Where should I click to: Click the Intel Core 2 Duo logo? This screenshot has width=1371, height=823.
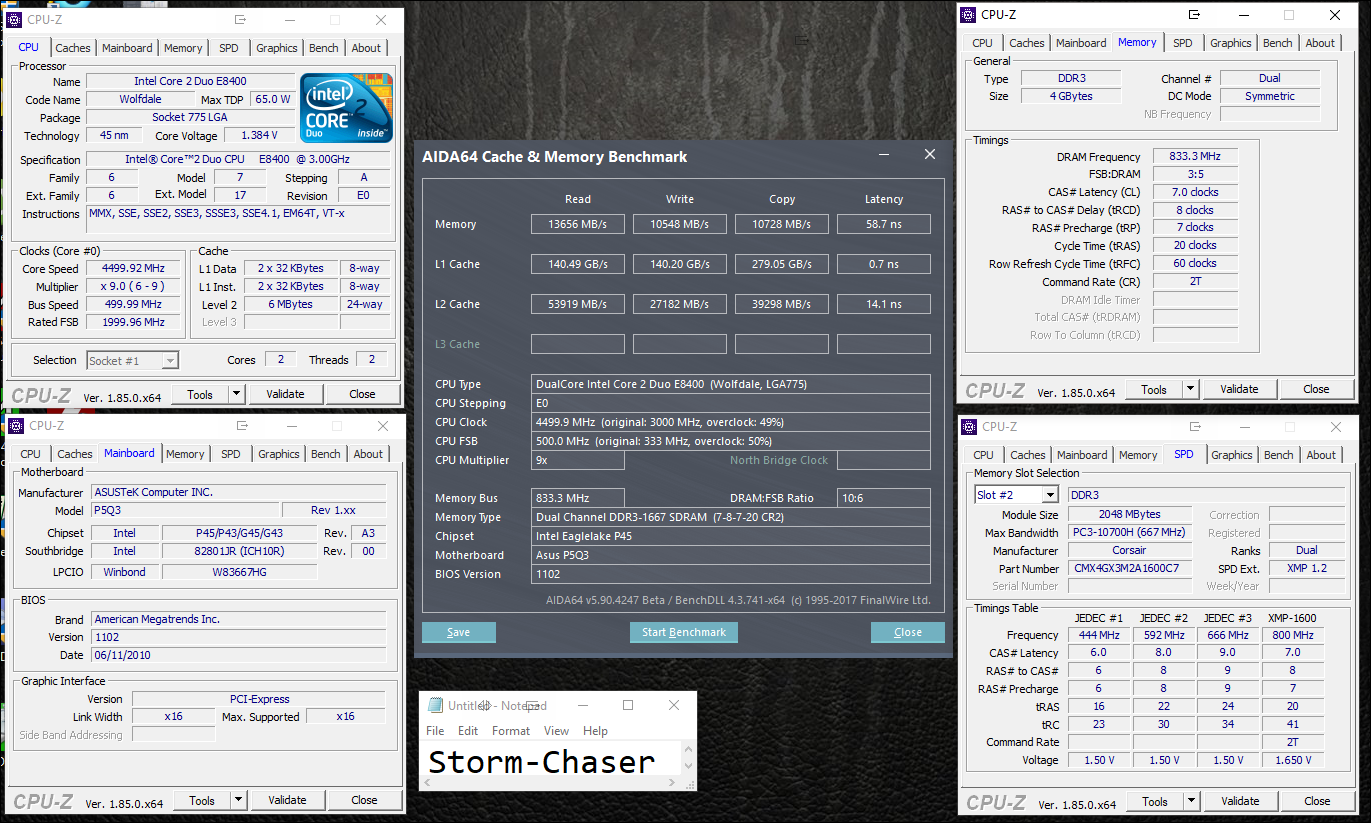click(x=347, y=108)
